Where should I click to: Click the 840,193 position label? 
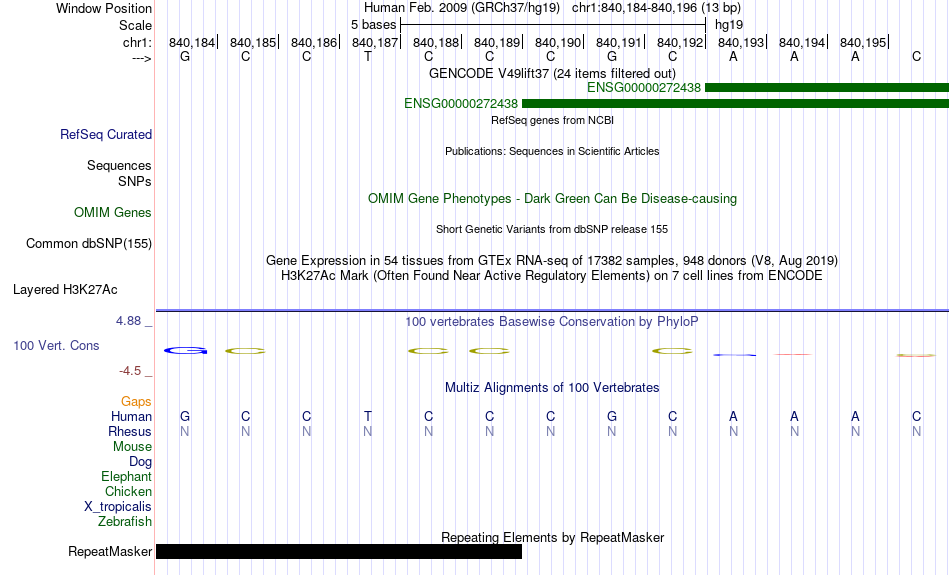pyautogui.click(x=741, y=42)
